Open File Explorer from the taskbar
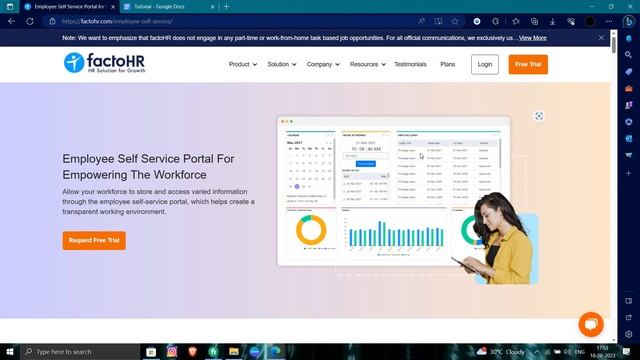Screen dimensions: 640x360 (x=234, y=351)
